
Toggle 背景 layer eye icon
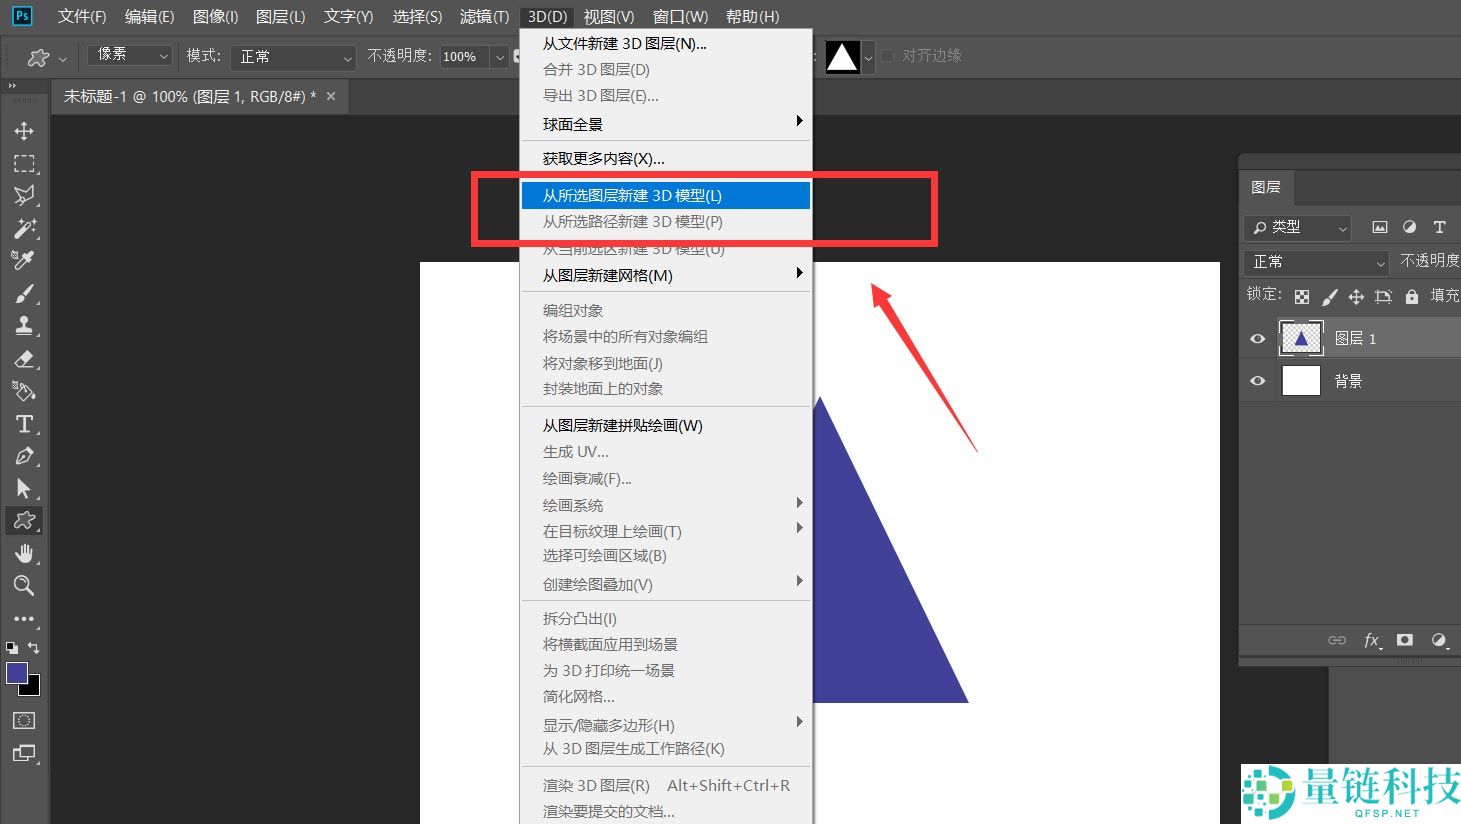tap(1257, 381)
